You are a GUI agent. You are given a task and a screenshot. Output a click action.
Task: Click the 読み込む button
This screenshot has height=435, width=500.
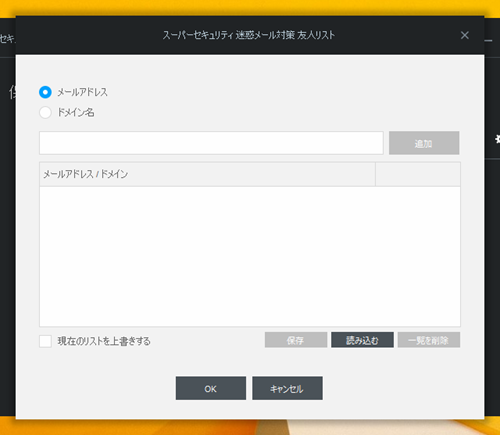point(362,340)
